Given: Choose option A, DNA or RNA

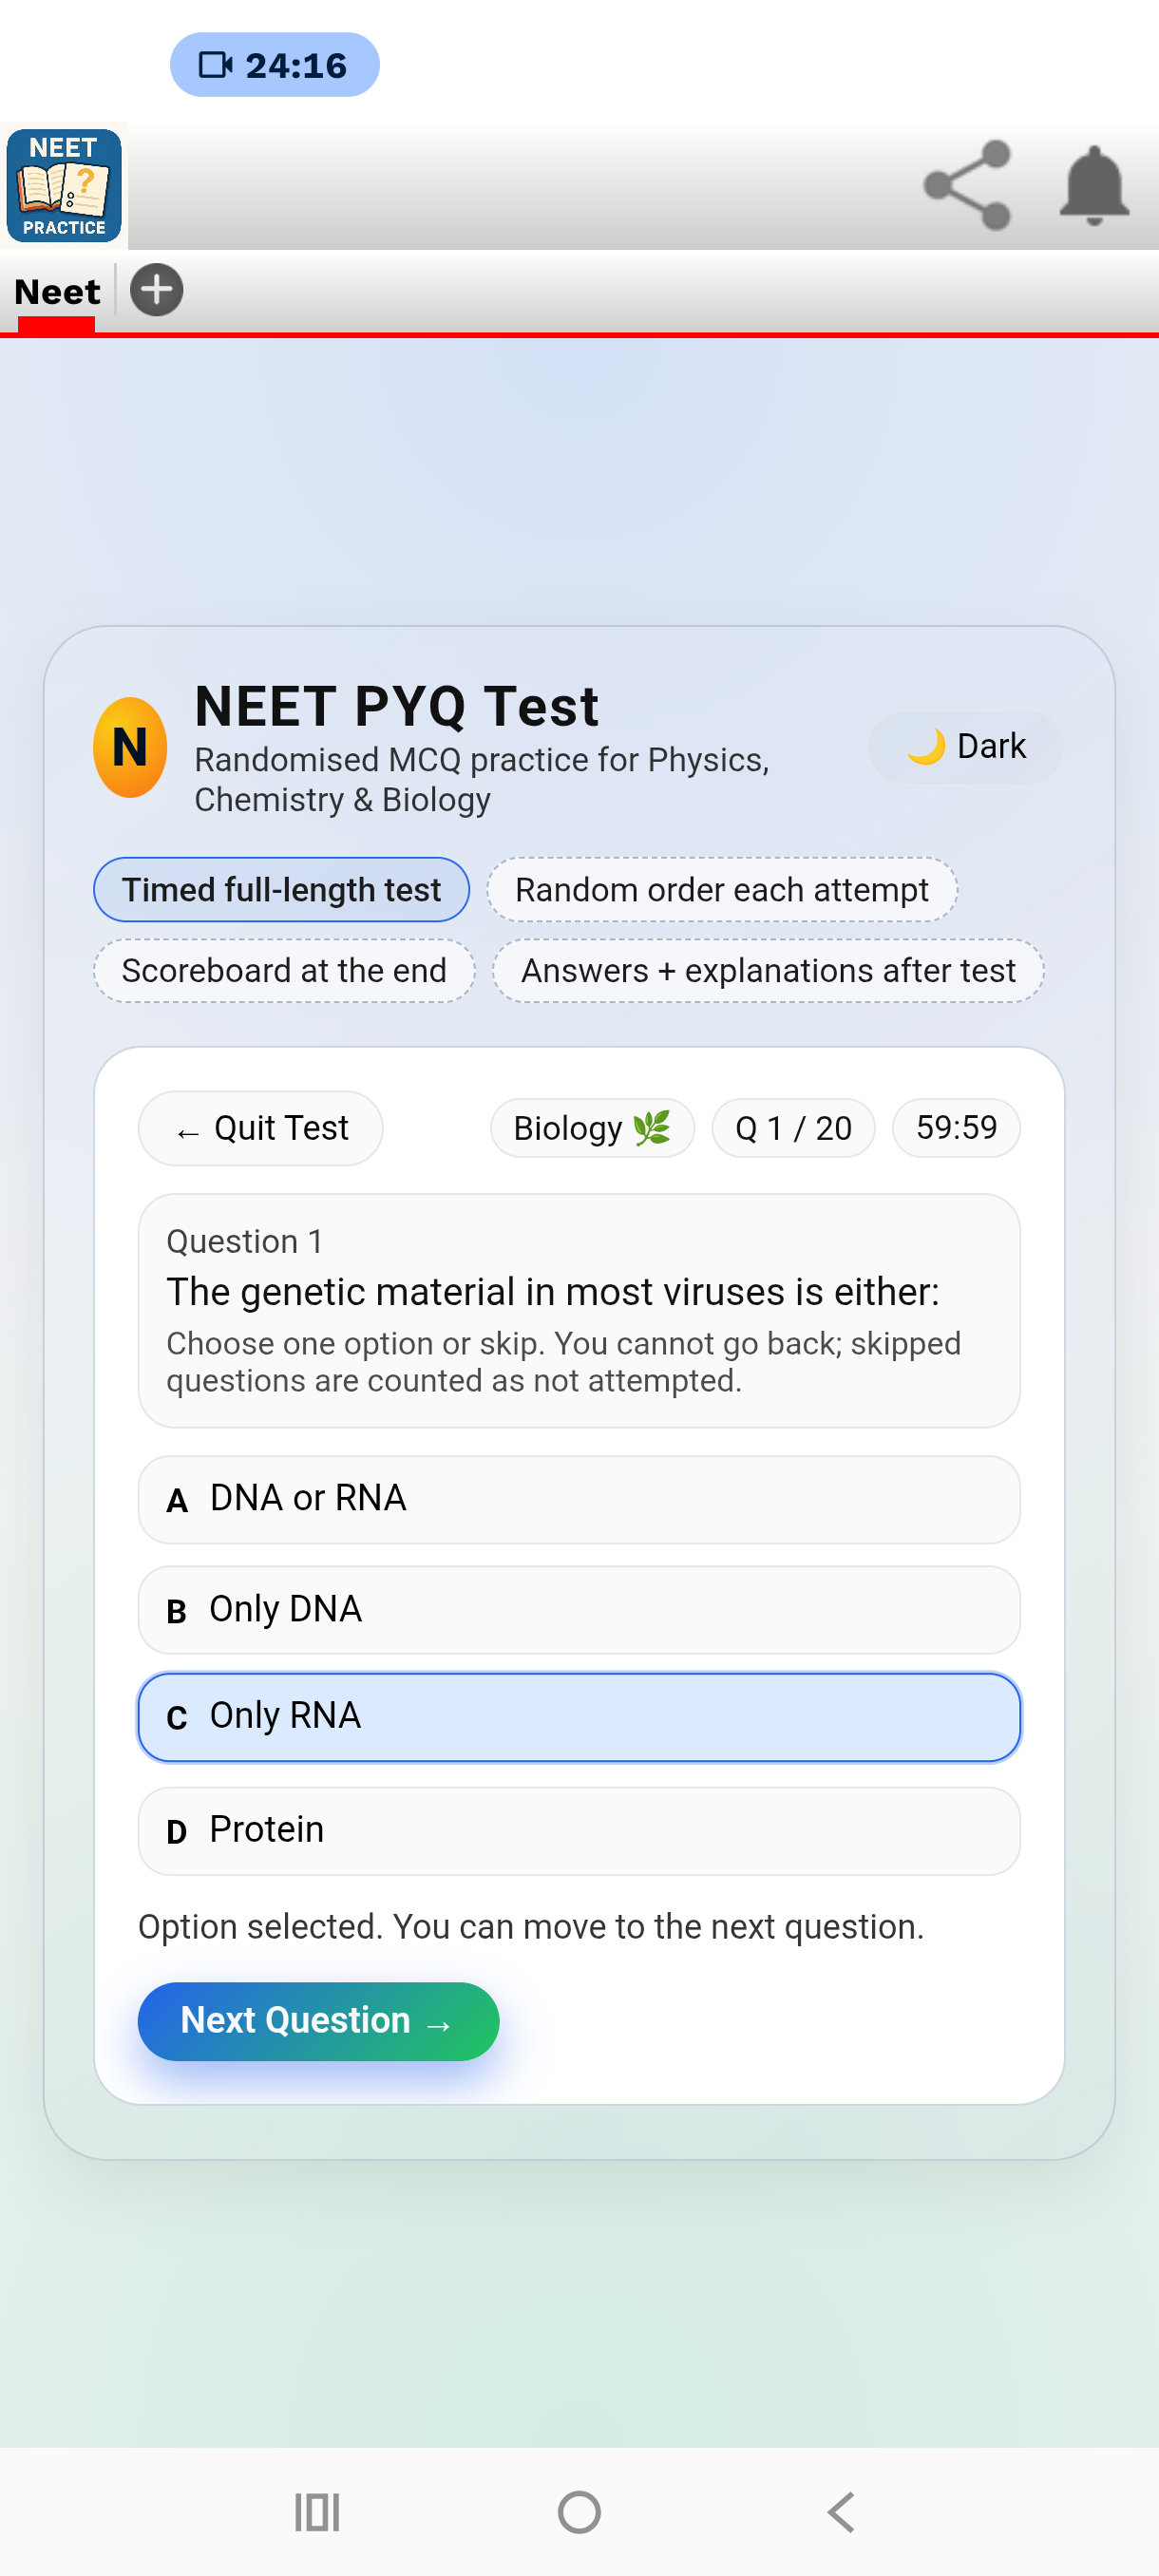Looking at the screenshot, I should pyautogui.click(x=578, y=1499).
